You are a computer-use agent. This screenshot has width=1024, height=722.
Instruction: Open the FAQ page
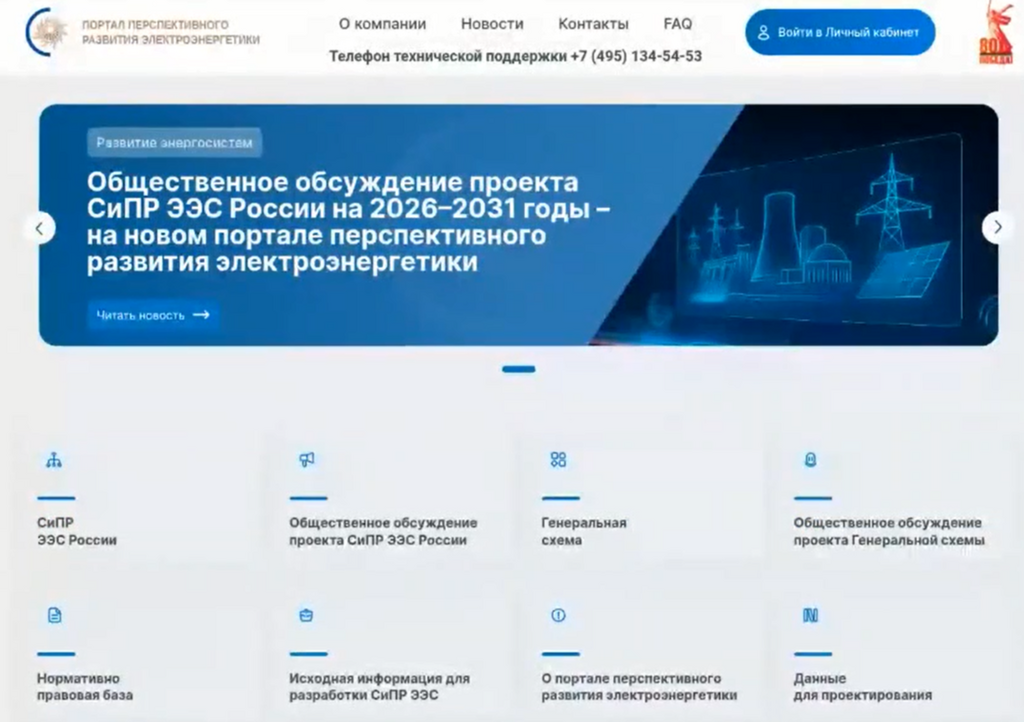pyautogui.click(x=677, y=24)
